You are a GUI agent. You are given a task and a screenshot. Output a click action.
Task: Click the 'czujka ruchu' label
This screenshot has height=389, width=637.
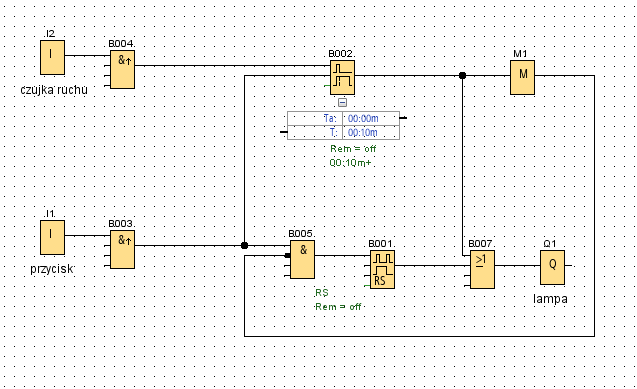54,90
